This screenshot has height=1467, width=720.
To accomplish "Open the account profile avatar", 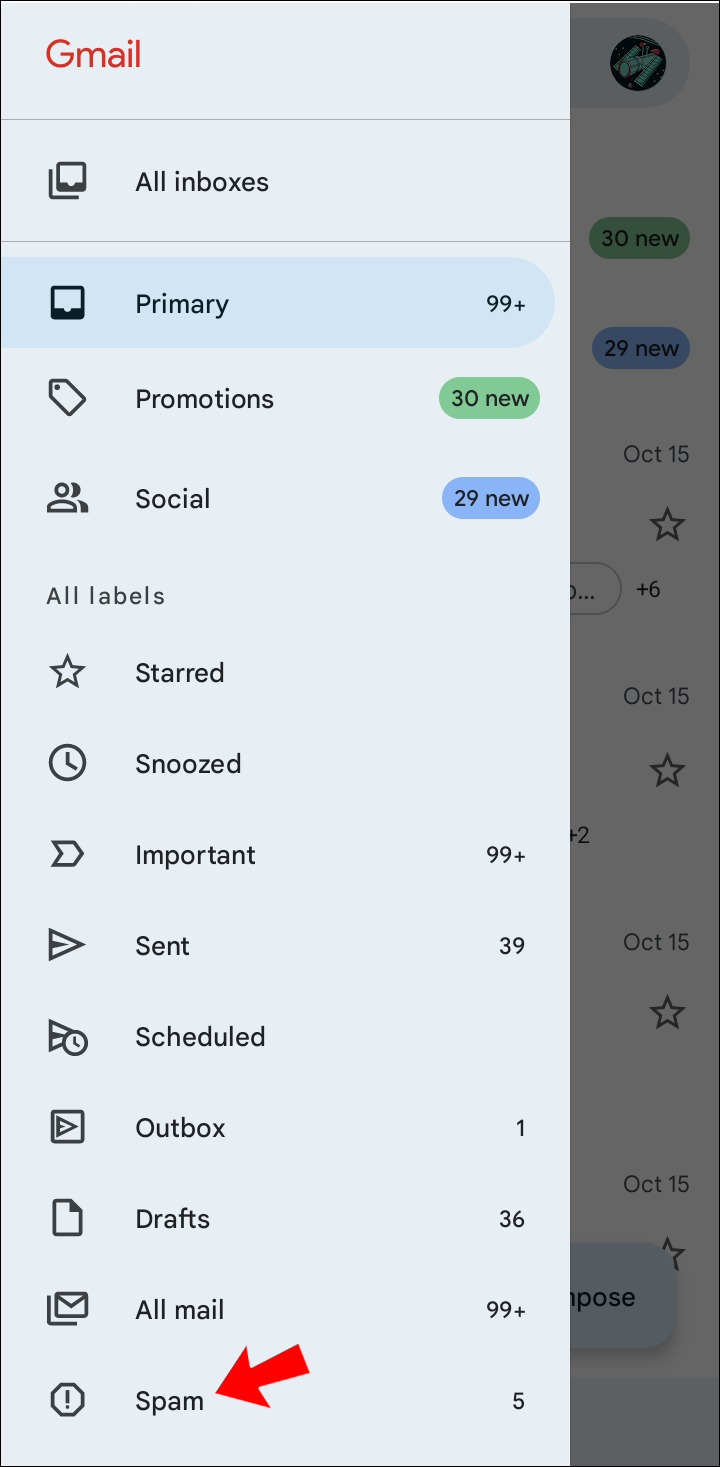I will pos(638,62).
